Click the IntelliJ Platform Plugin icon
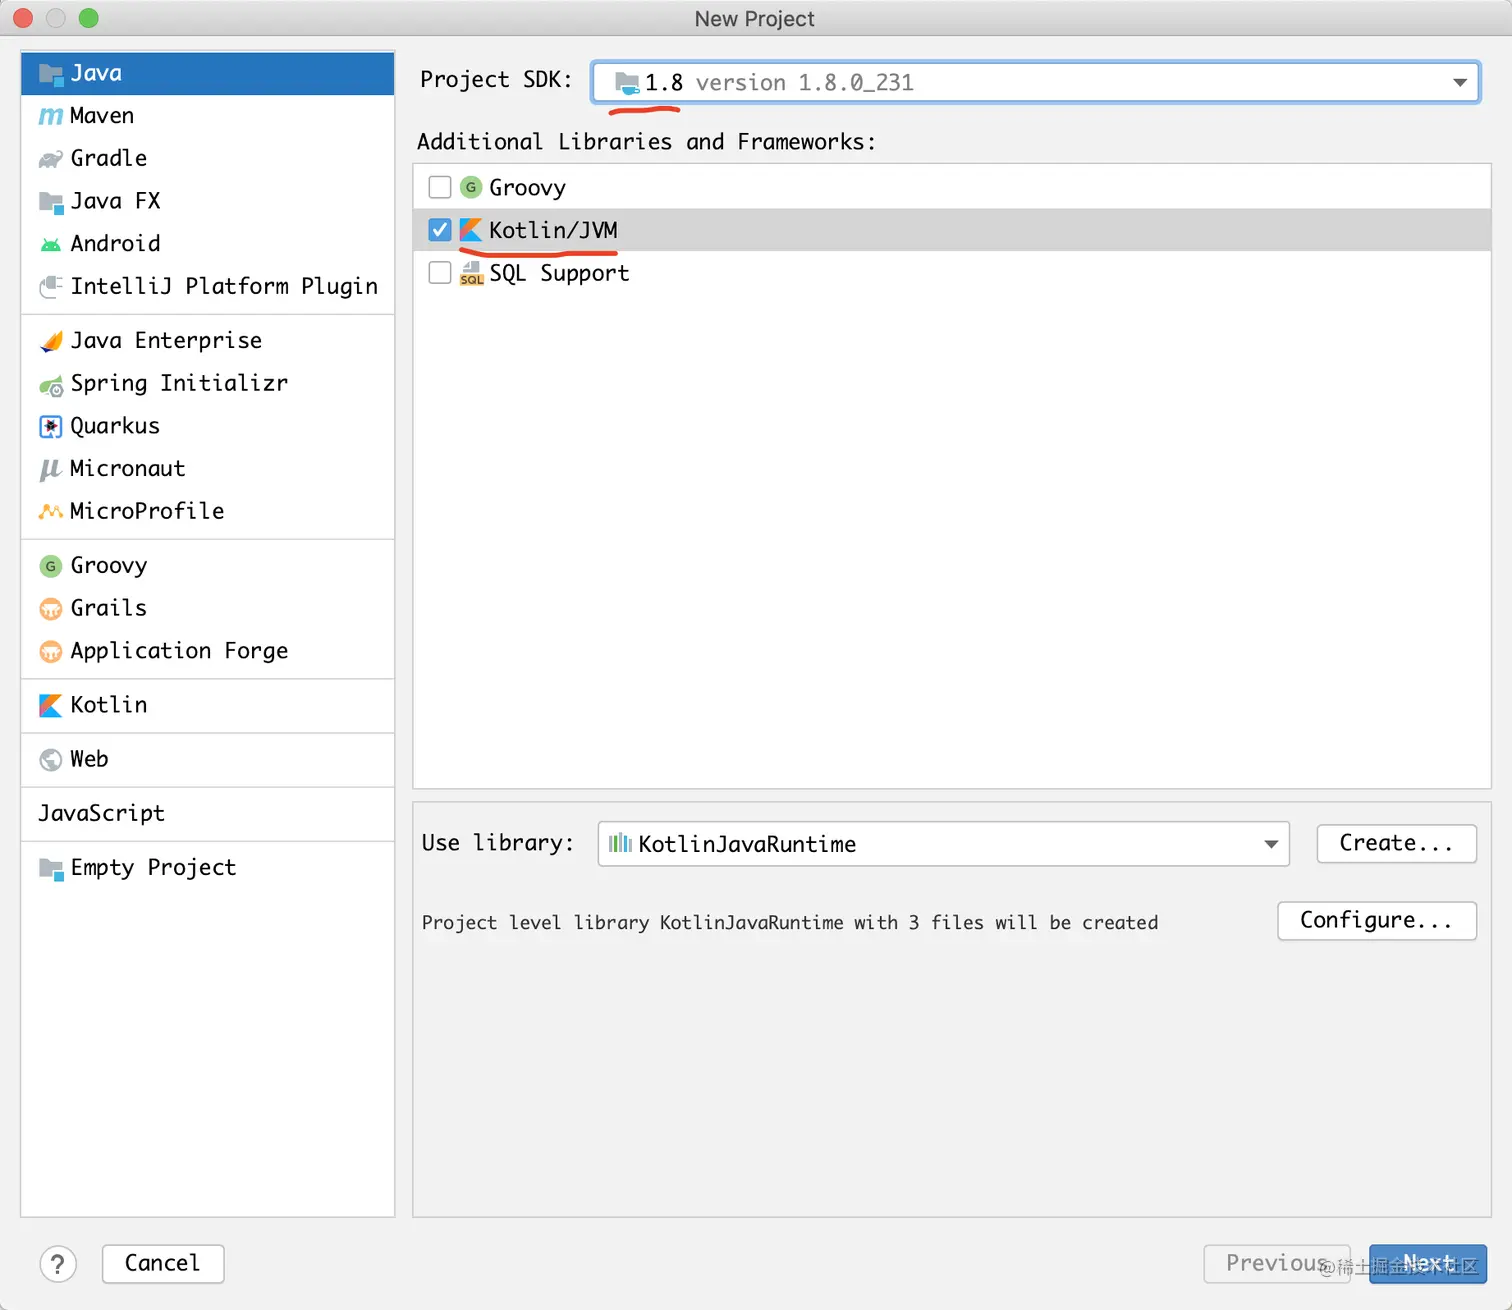Screen dimensions: 1512x1310 51,287
